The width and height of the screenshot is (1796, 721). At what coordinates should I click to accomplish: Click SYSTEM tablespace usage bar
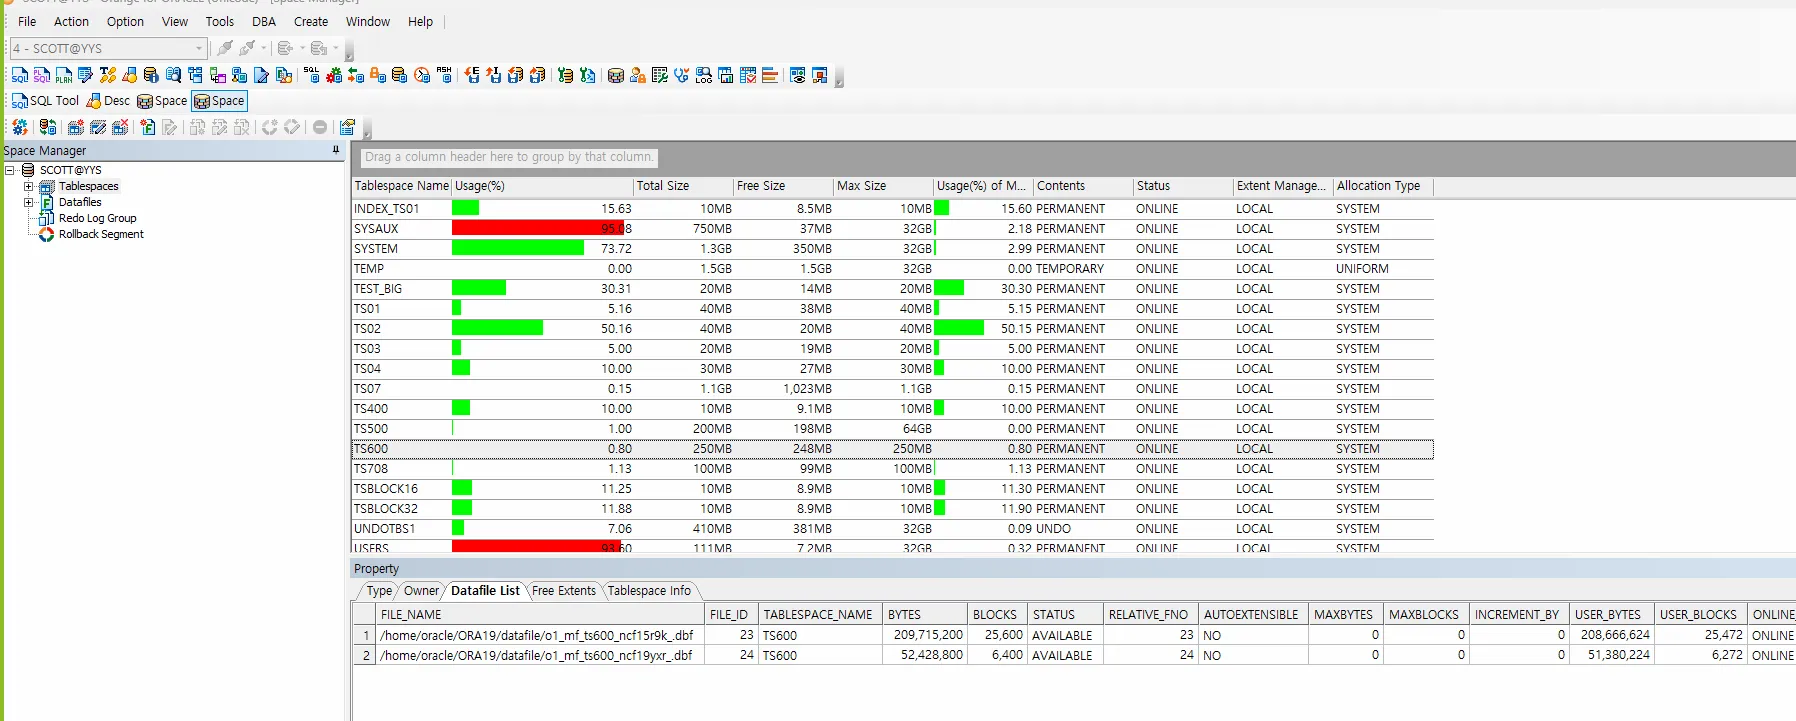pos(518,248)
